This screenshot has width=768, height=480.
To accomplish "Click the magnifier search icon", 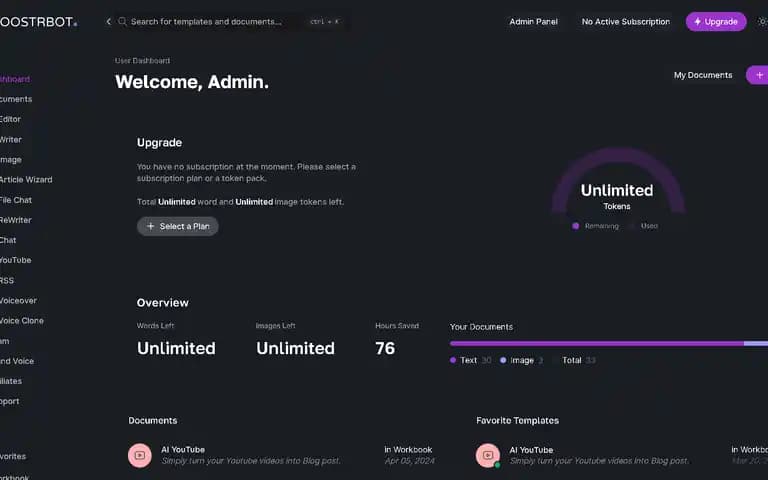I will pyautogui.click(x=122, y=22).
